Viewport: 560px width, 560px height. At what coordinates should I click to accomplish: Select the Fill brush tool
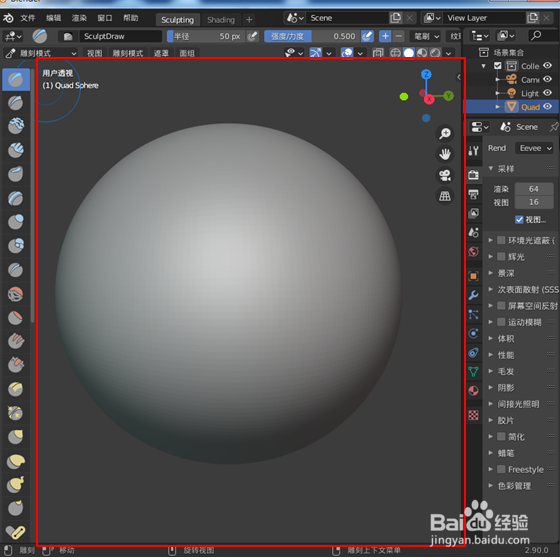click(16, 341)
